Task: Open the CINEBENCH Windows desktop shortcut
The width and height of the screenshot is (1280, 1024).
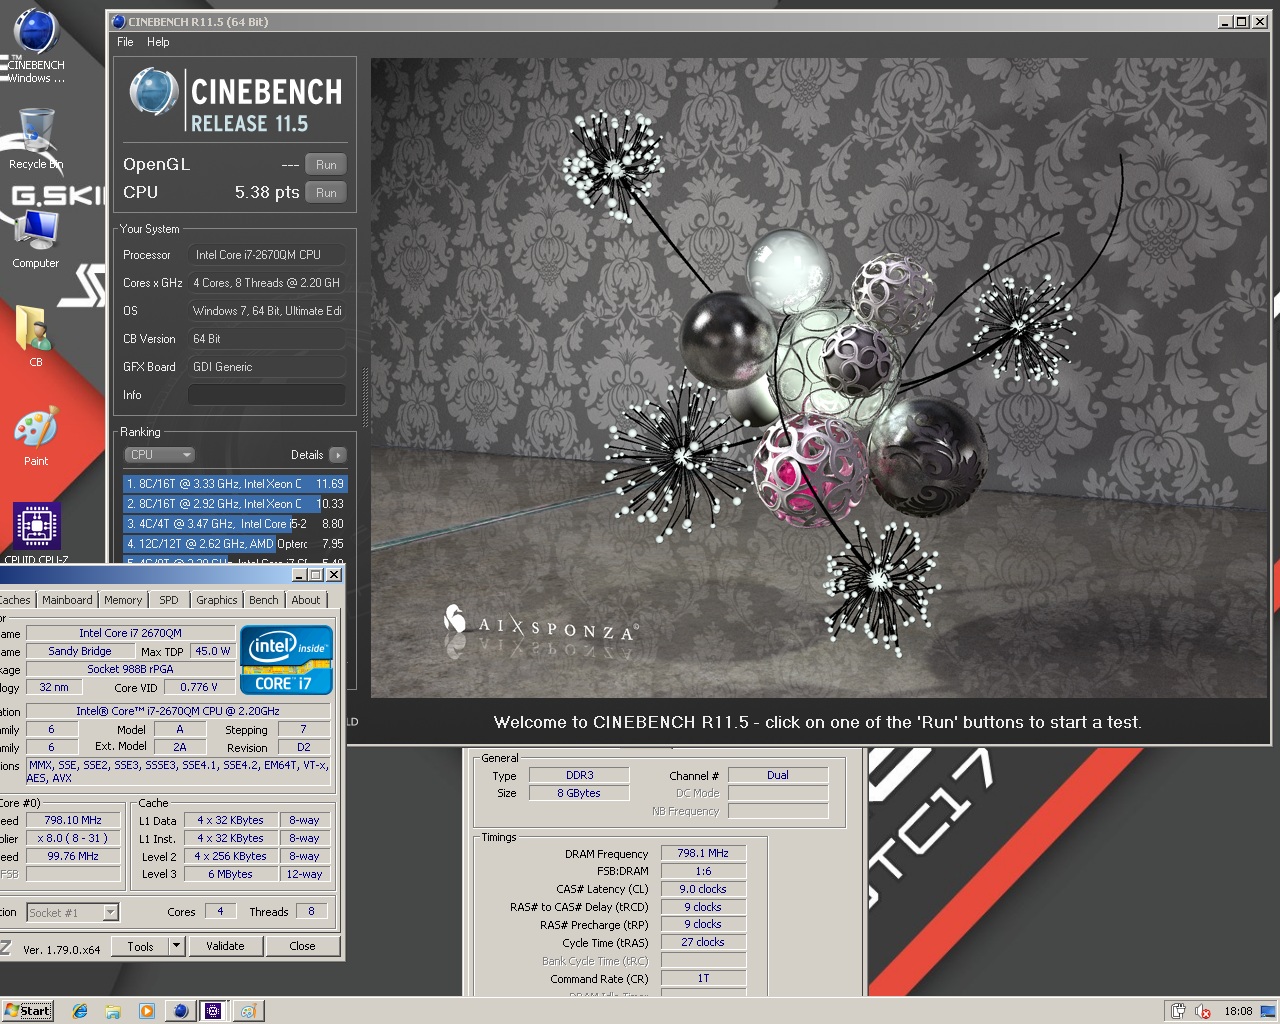Action: [x=36, y=45]
